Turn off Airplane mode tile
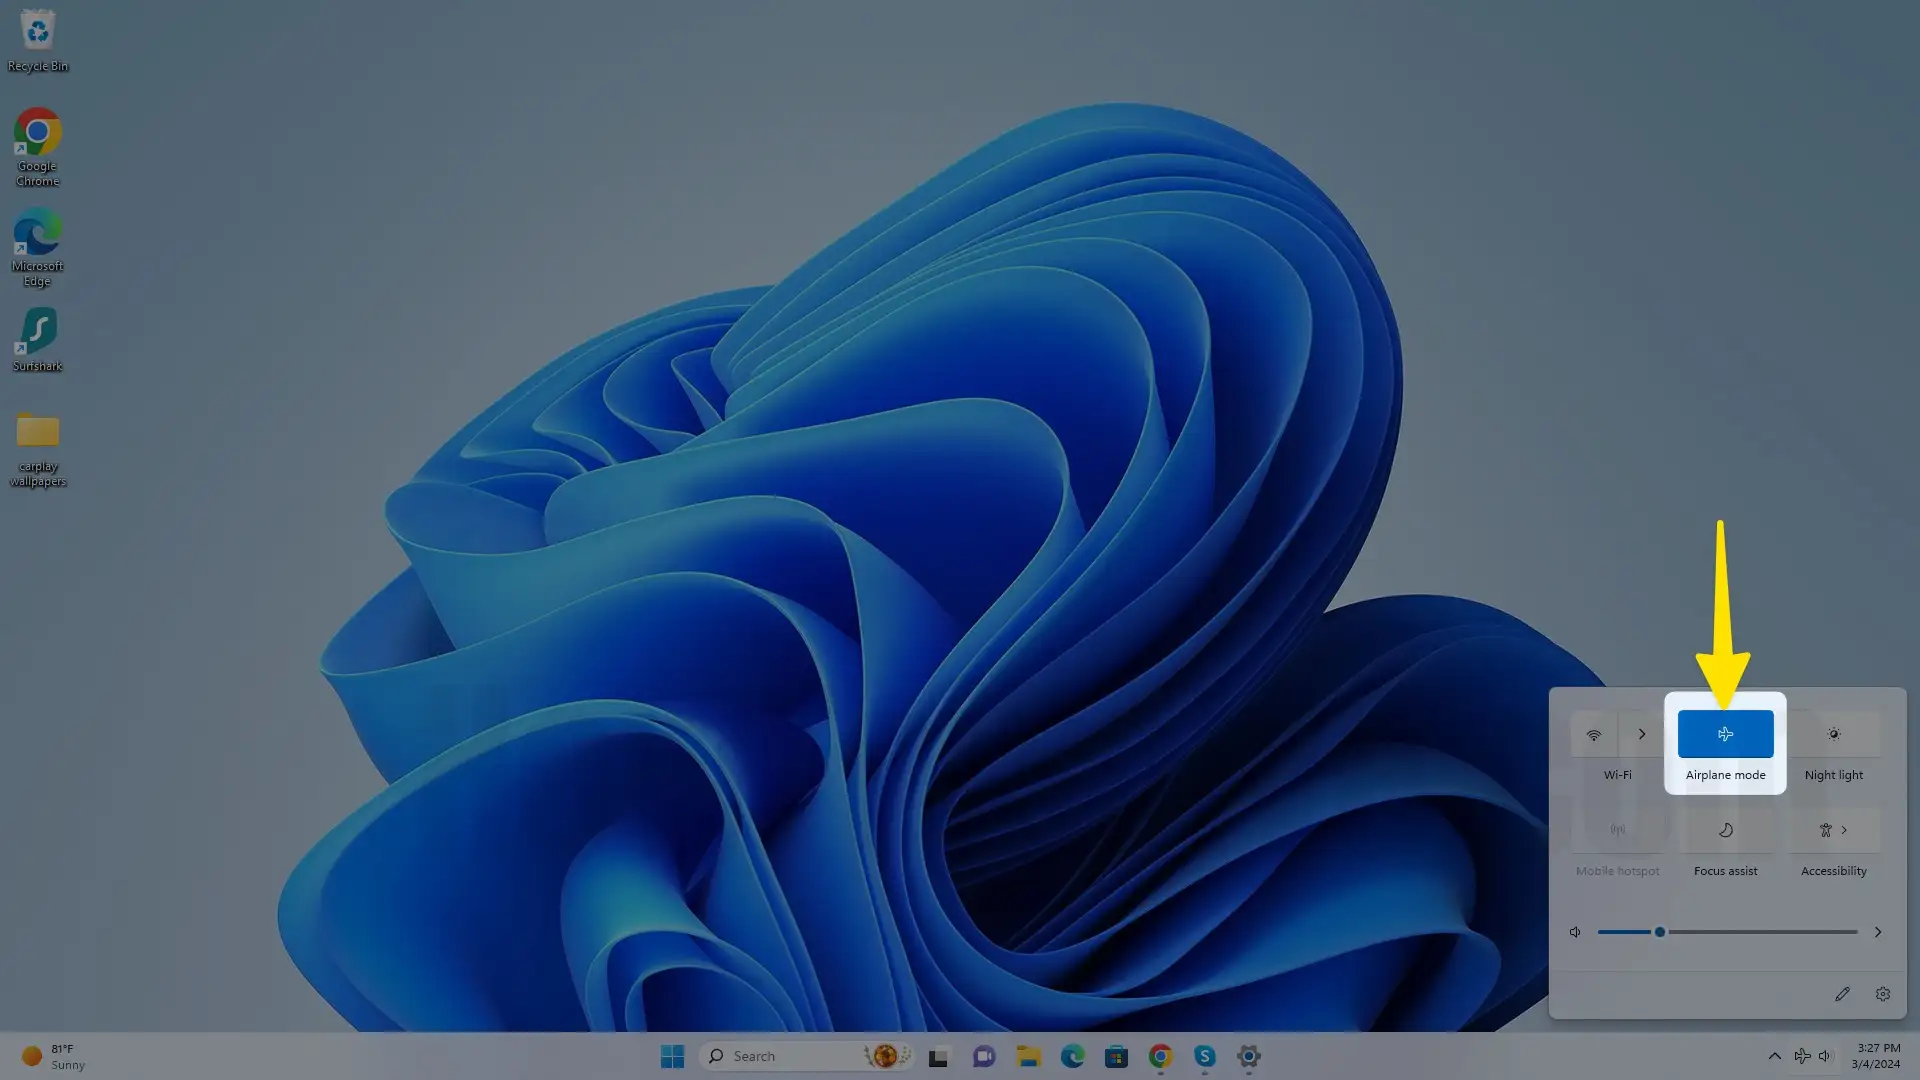Viewport: 1920px width, 1080px height. click(1725, 735)
